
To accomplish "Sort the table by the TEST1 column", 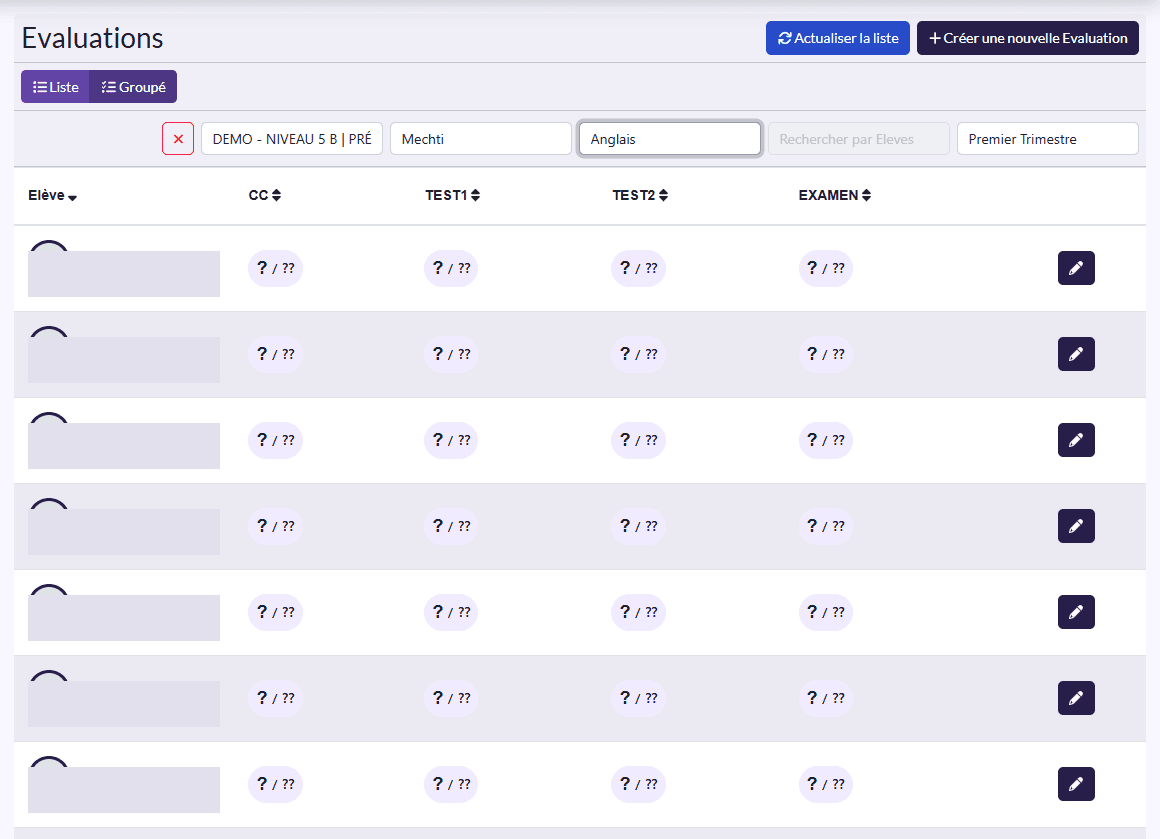I will (x=453, y=195).
